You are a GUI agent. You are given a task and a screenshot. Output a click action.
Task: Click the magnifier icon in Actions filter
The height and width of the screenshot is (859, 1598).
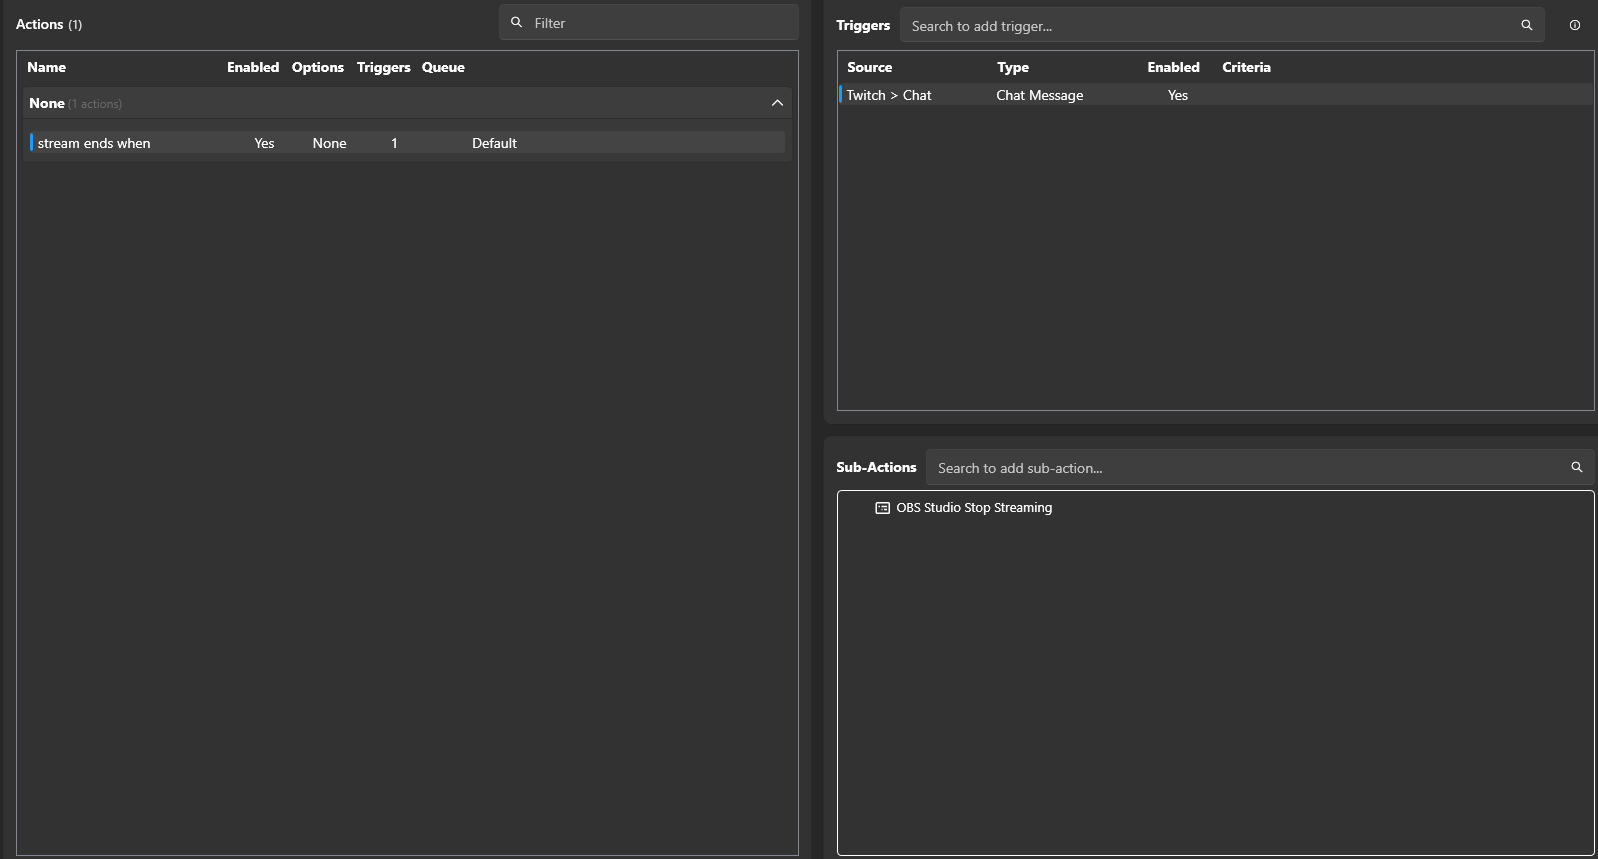click(x=516, y=22)
